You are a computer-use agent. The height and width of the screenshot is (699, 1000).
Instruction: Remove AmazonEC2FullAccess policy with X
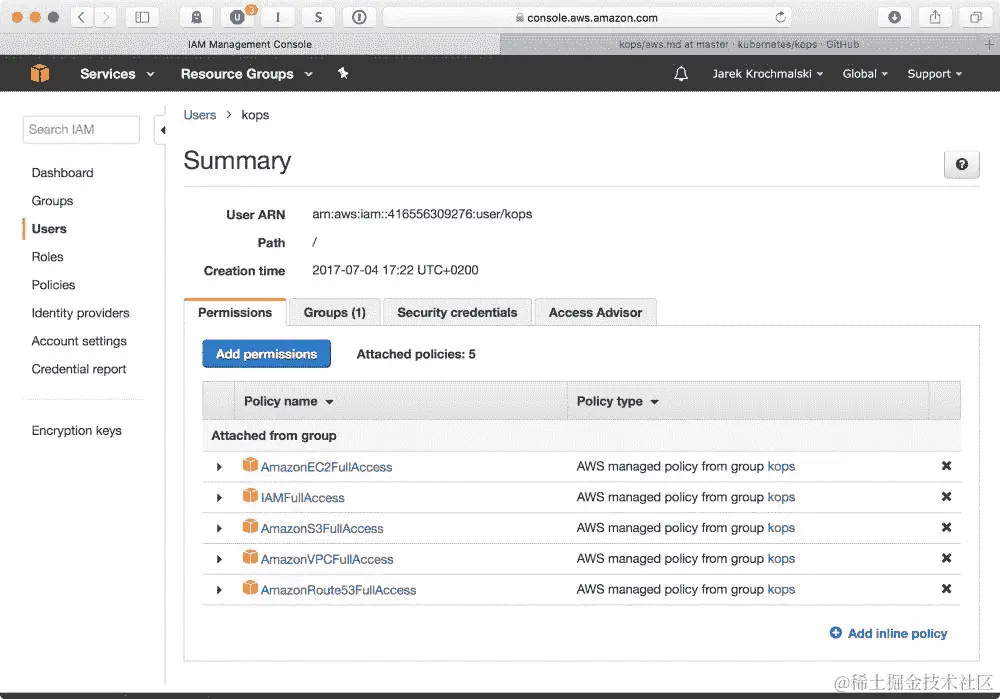[946, 466]
